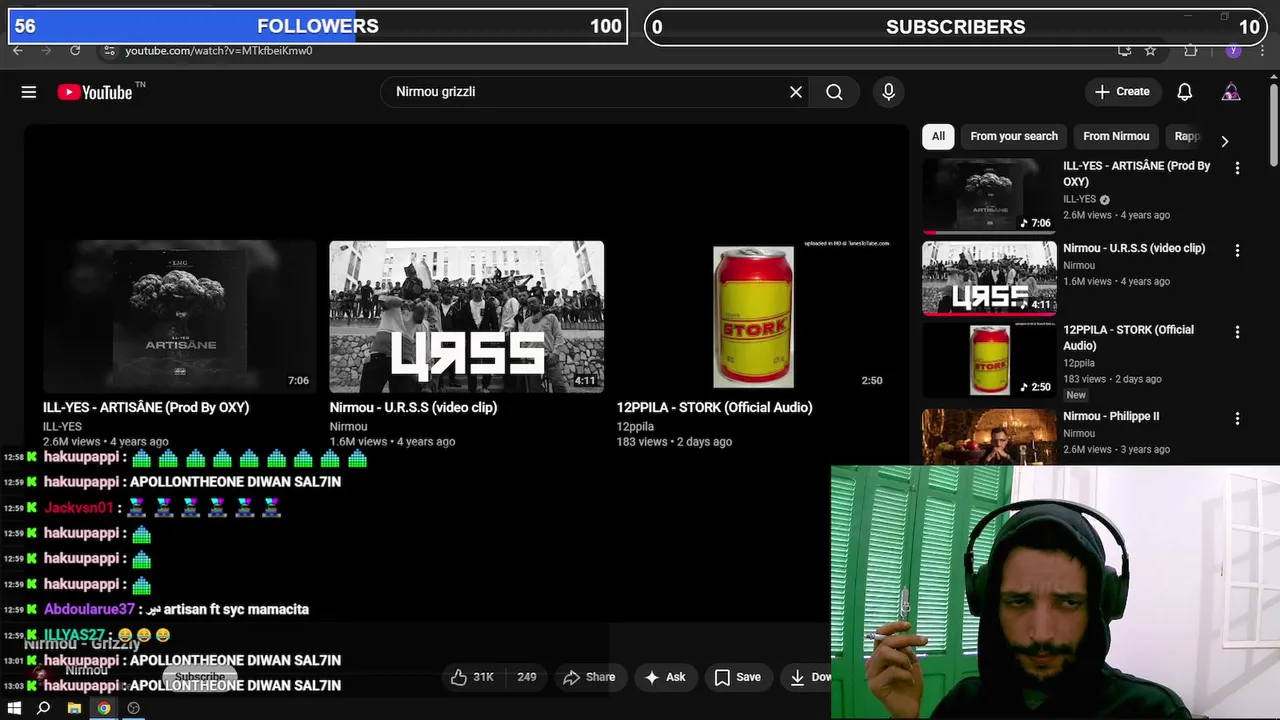Open end-screen title 12PPILA - STORK (Official Audio)
This screenshot has width=1280, height=720.
(x=714, y=407)
